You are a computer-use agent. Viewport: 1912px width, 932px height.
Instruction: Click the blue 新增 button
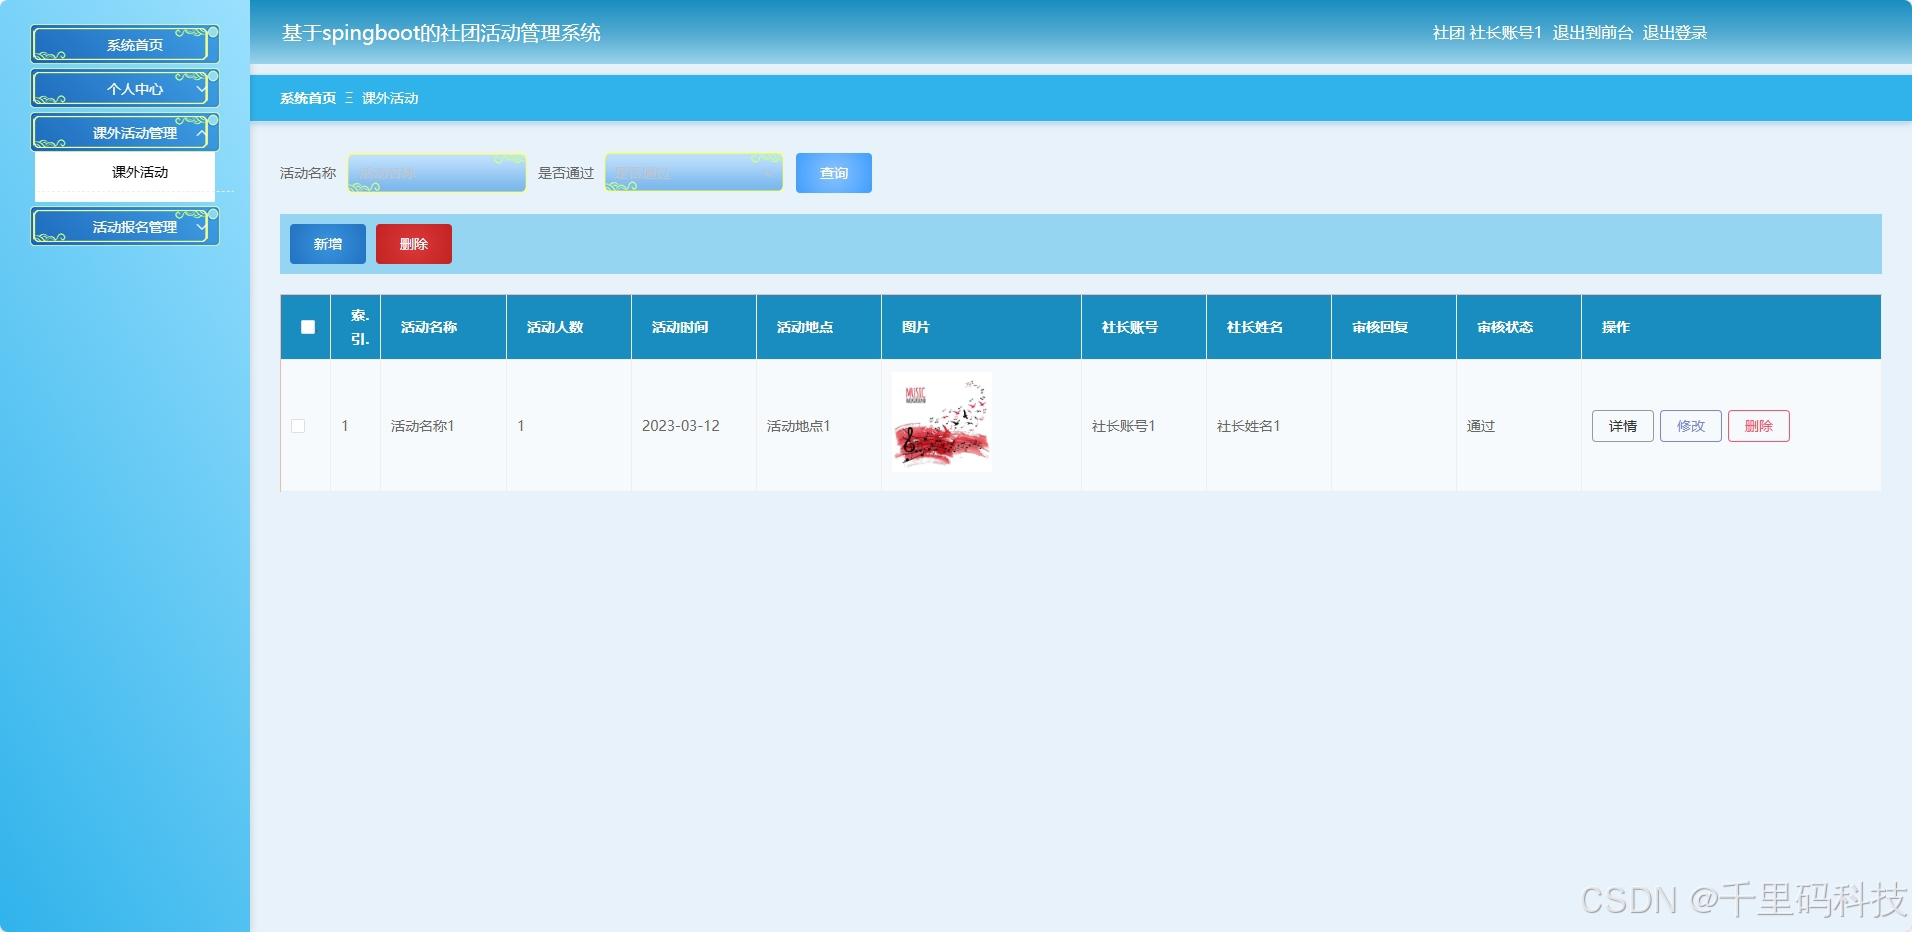tap(328, 244)
